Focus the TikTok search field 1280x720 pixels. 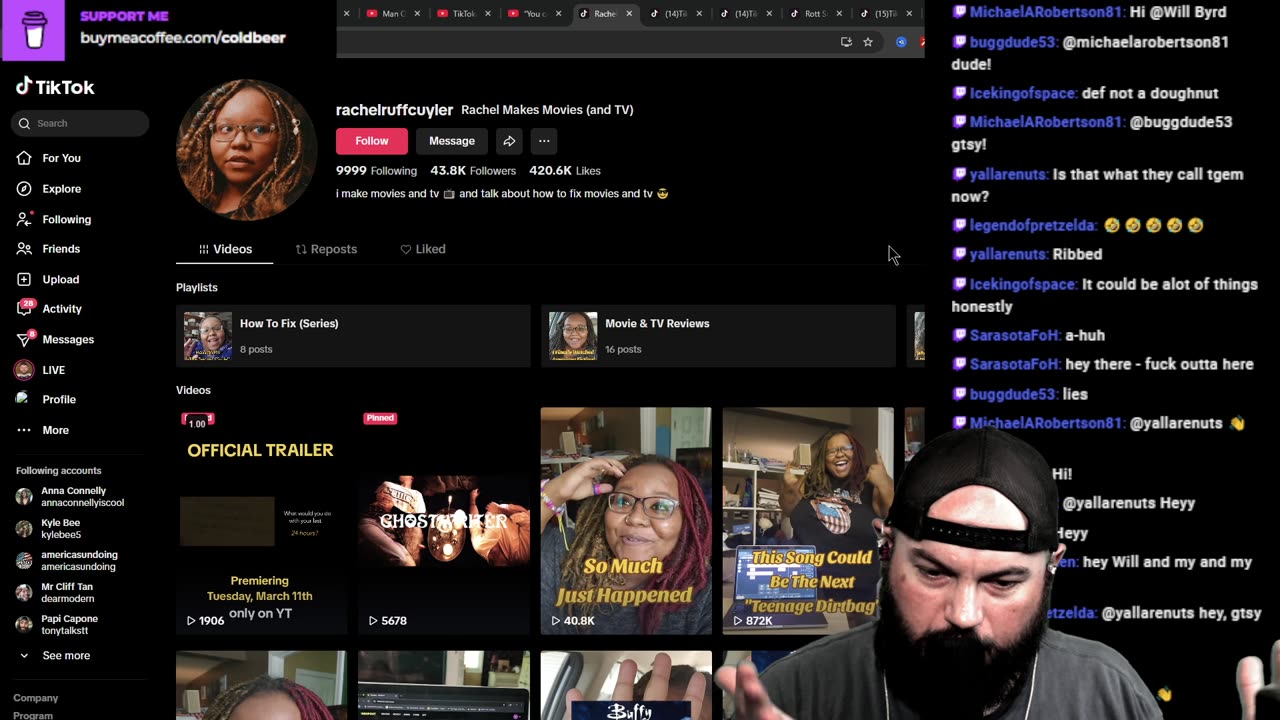pos(80,123)
